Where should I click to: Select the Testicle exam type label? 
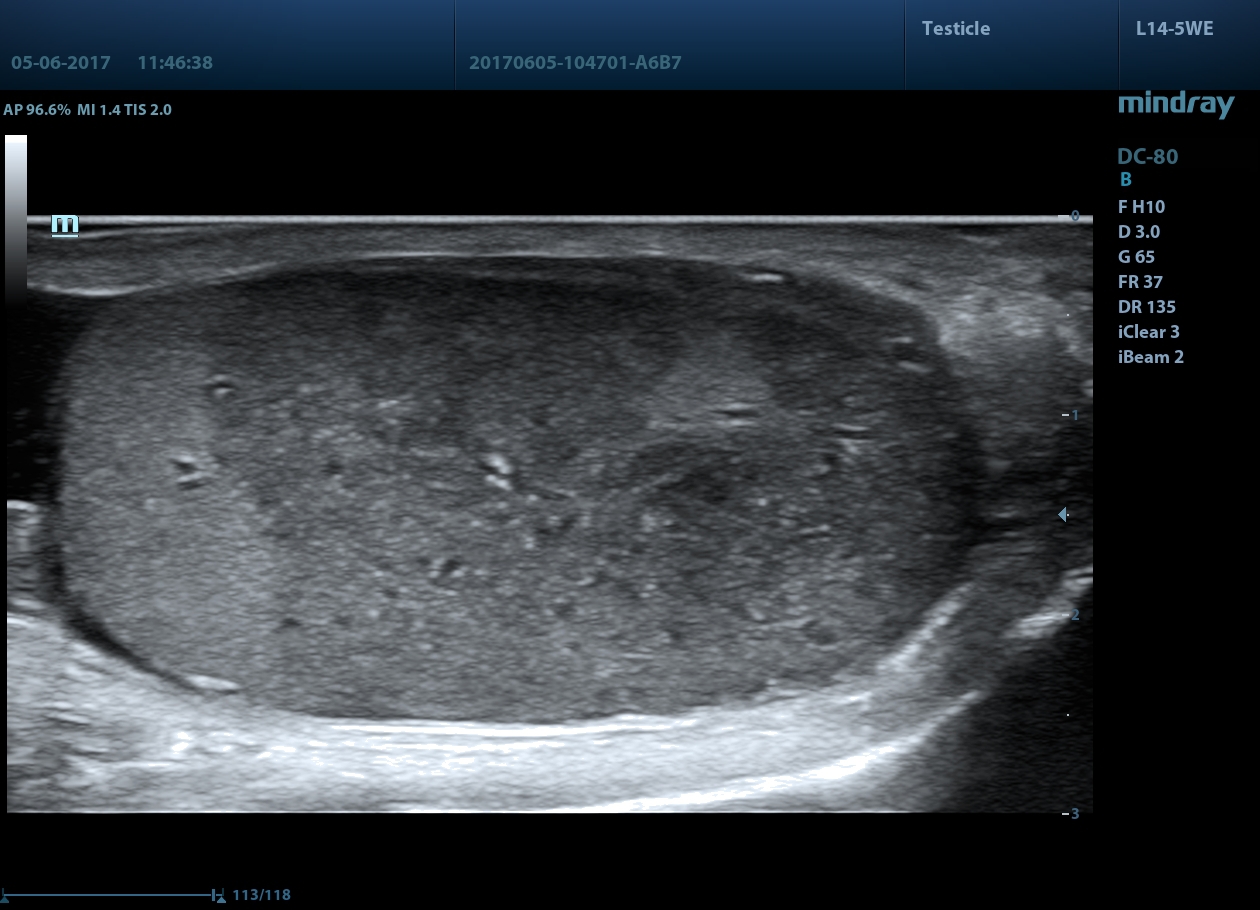[955, 29]
